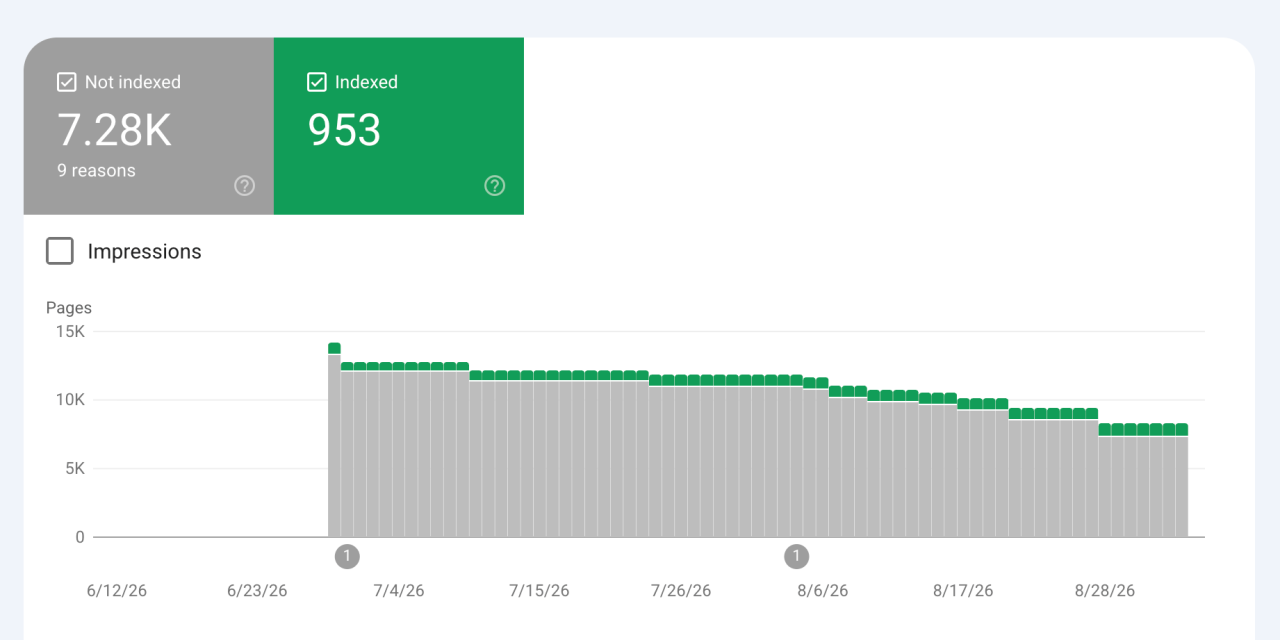
Task: Click the last bar in the chart
Action: tap(1182, 480)
